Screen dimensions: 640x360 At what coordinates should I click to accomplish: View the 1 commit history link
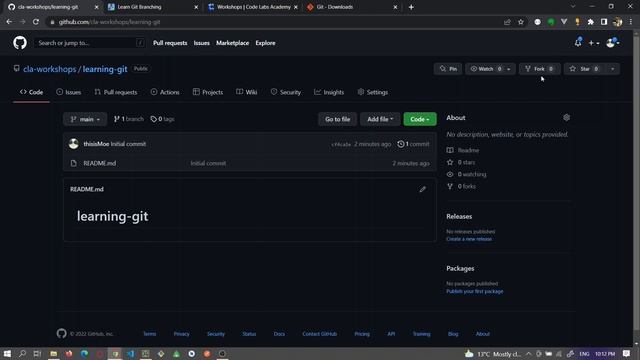coord(413,144)
